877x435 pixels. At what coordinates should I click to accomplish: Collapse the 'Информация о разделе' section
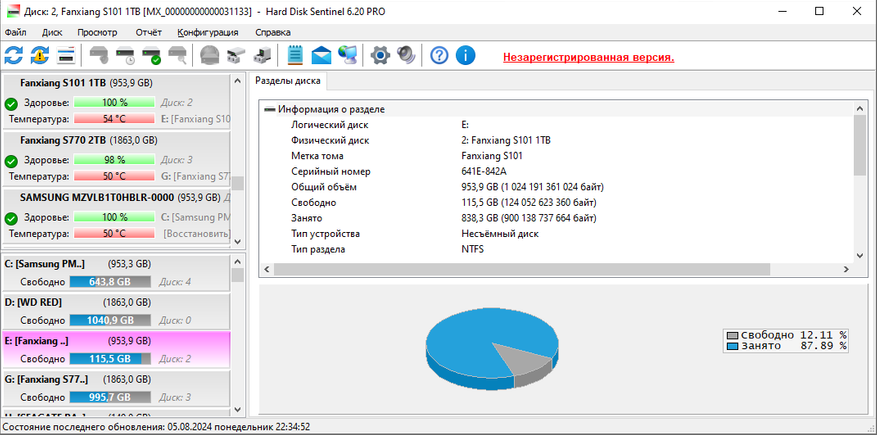coord(270,109)
